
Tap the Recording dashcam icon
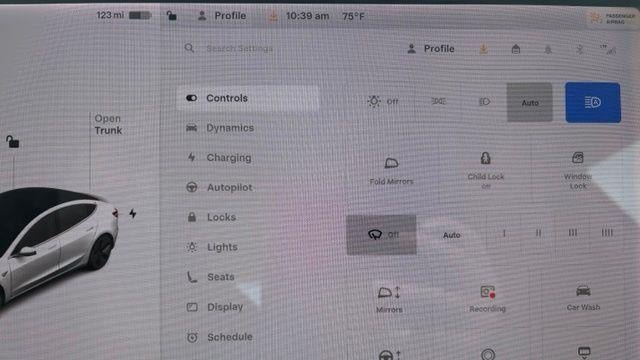[x=487, y=299]
